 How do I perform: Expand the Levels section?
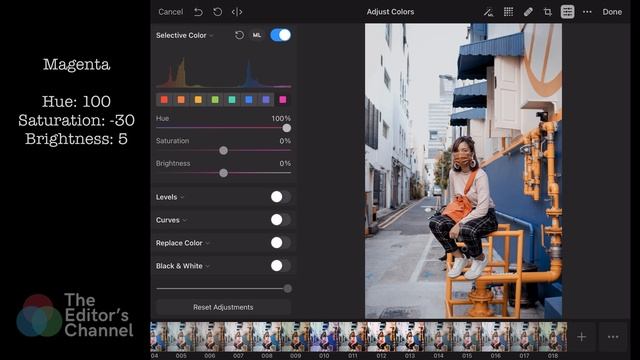point(170,197)
